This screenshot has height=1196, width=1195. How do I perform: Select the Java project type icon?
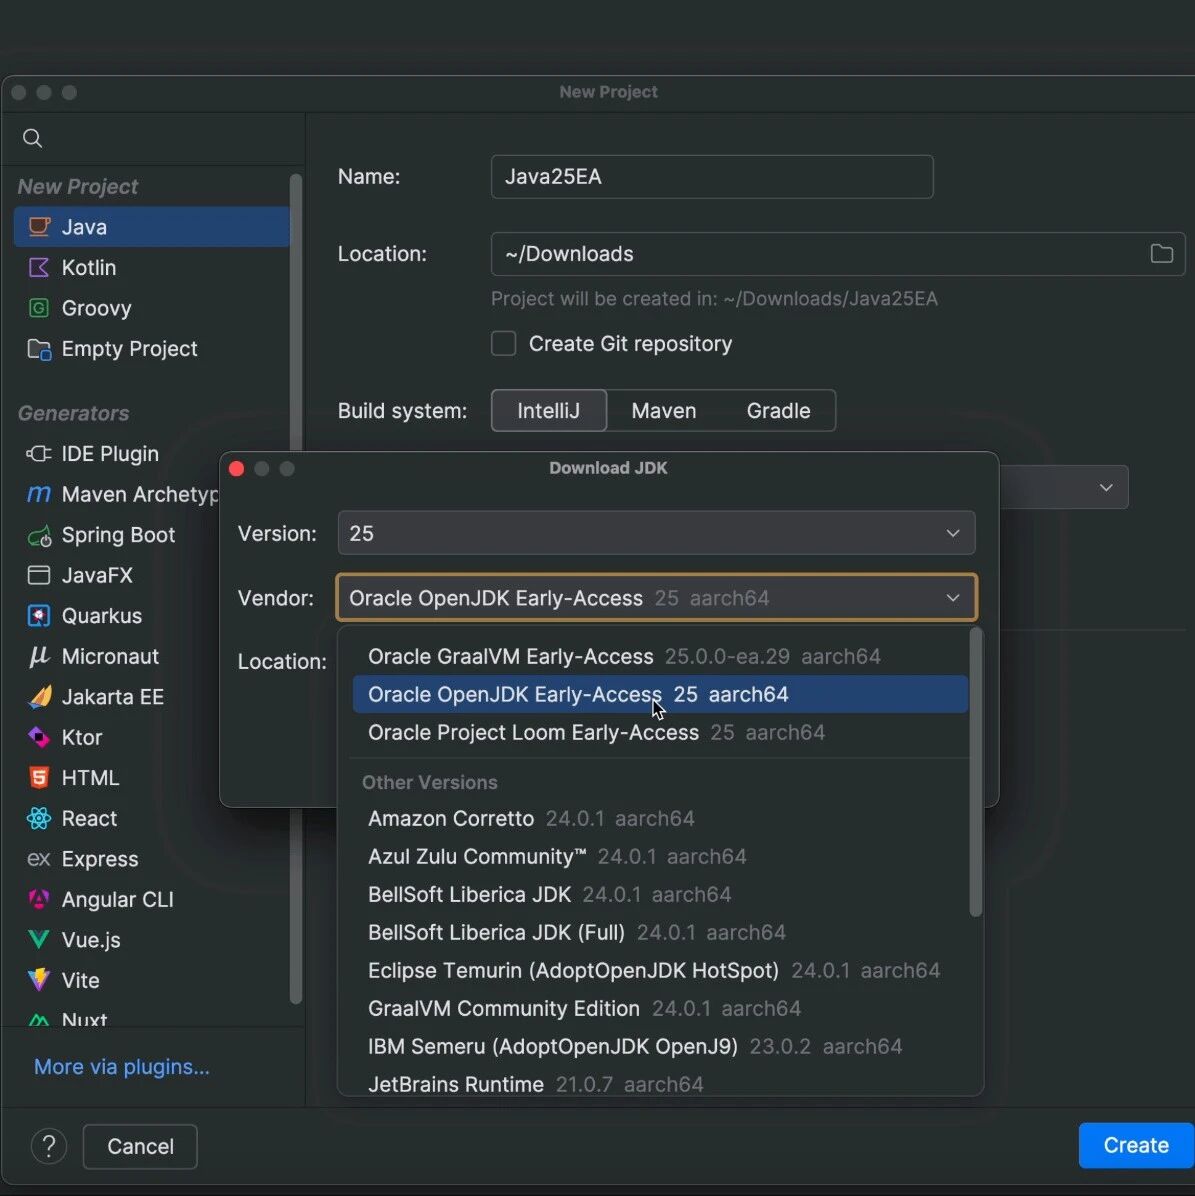pos(39,227)
